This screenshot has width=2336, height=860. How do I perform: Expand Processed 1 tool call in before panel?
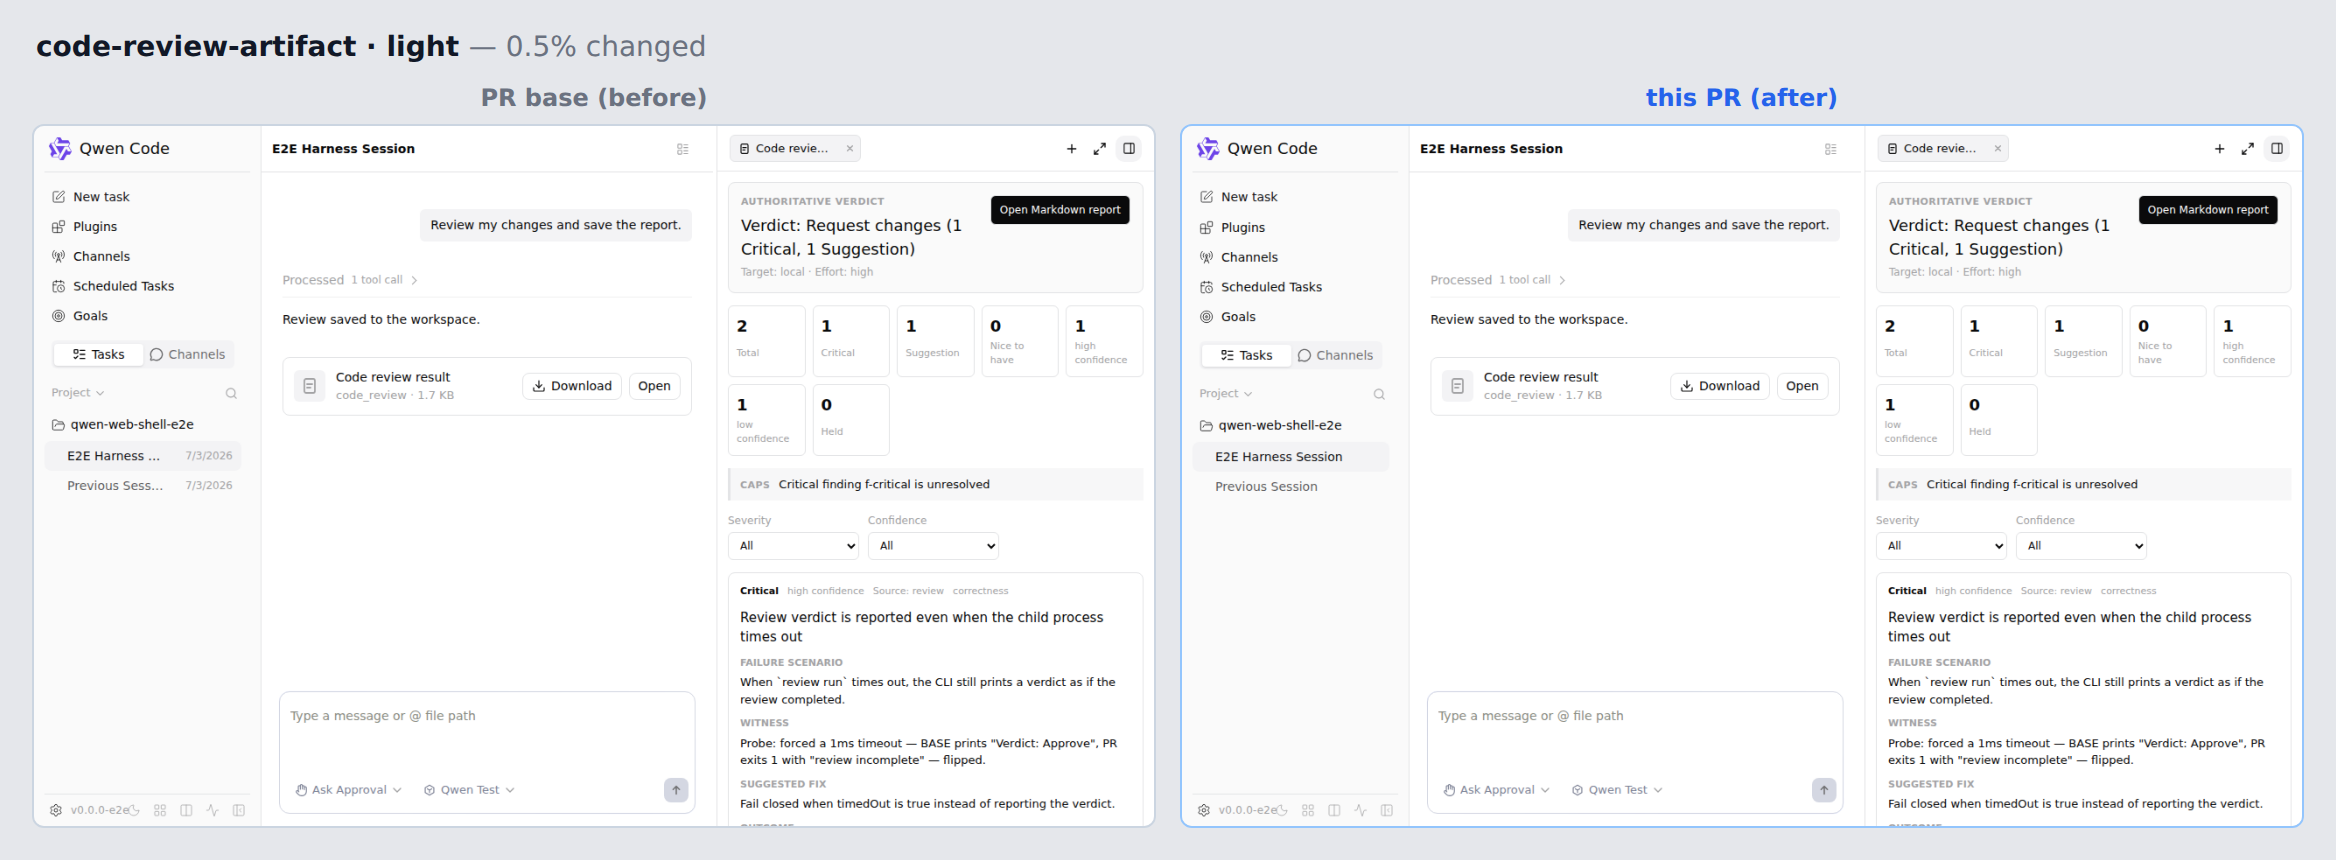350,280
